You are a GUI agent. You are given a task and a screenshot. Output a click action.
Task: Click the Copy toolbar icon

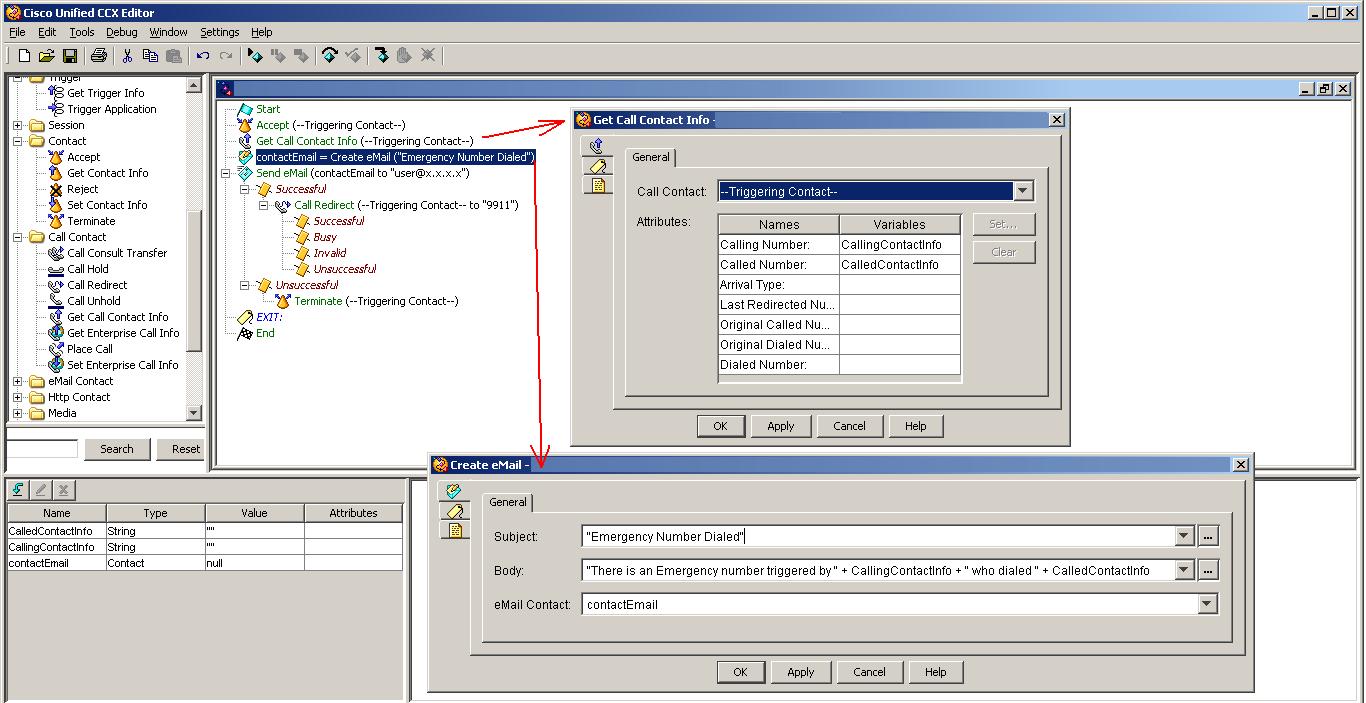click(x=151, y=56)
